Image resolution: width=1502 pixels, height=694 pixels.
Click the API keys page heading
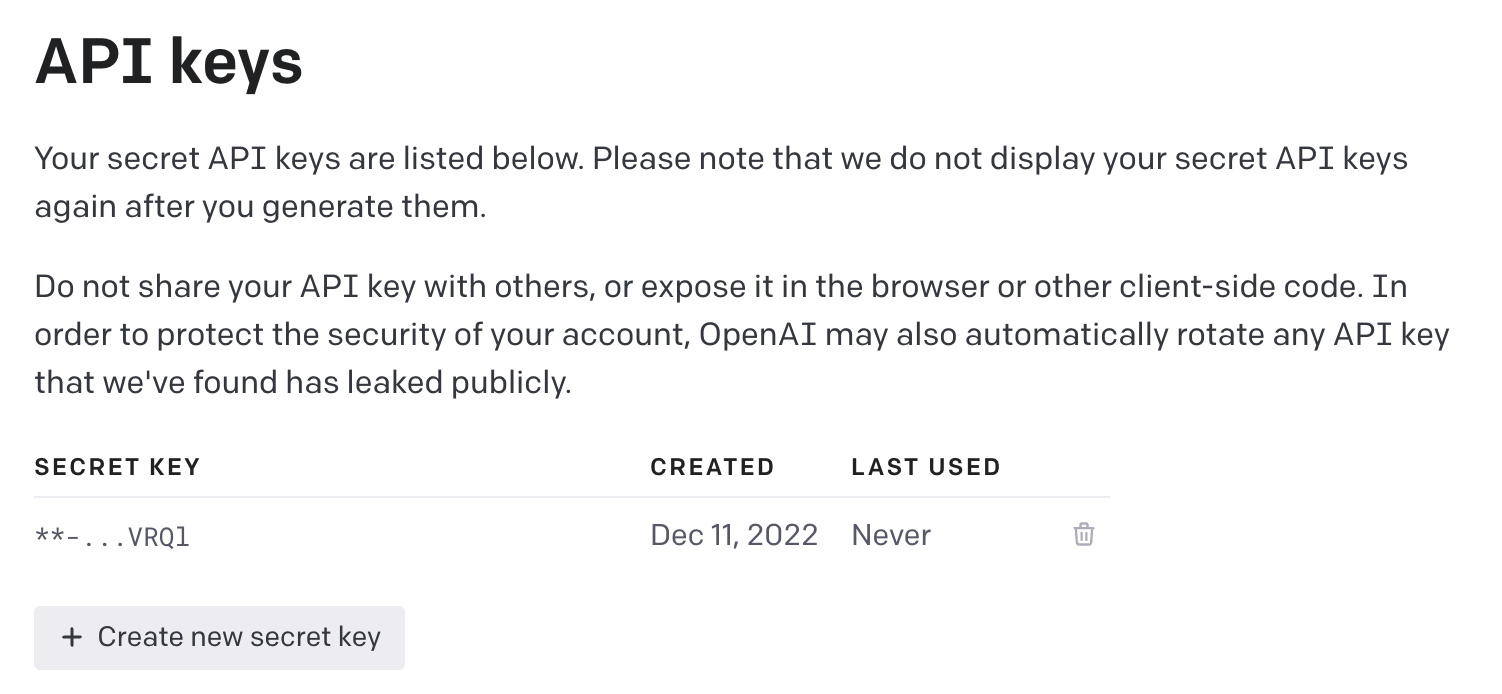[168, 62]
